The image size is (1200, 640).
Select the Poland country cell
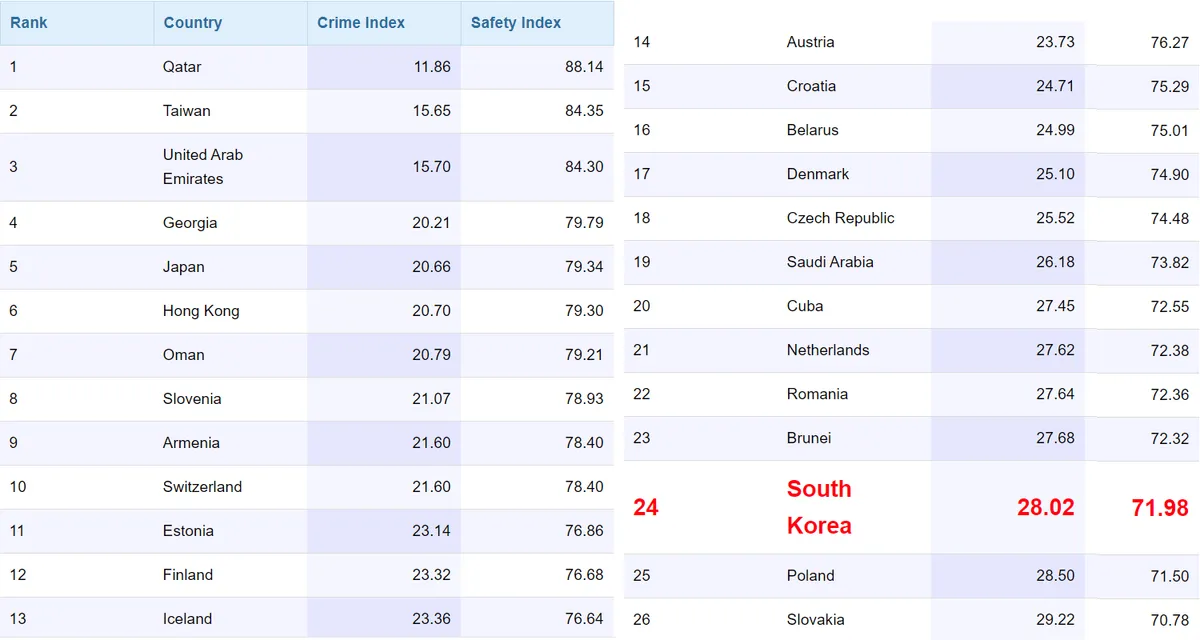pyautogui.click(x=810, y=576)
